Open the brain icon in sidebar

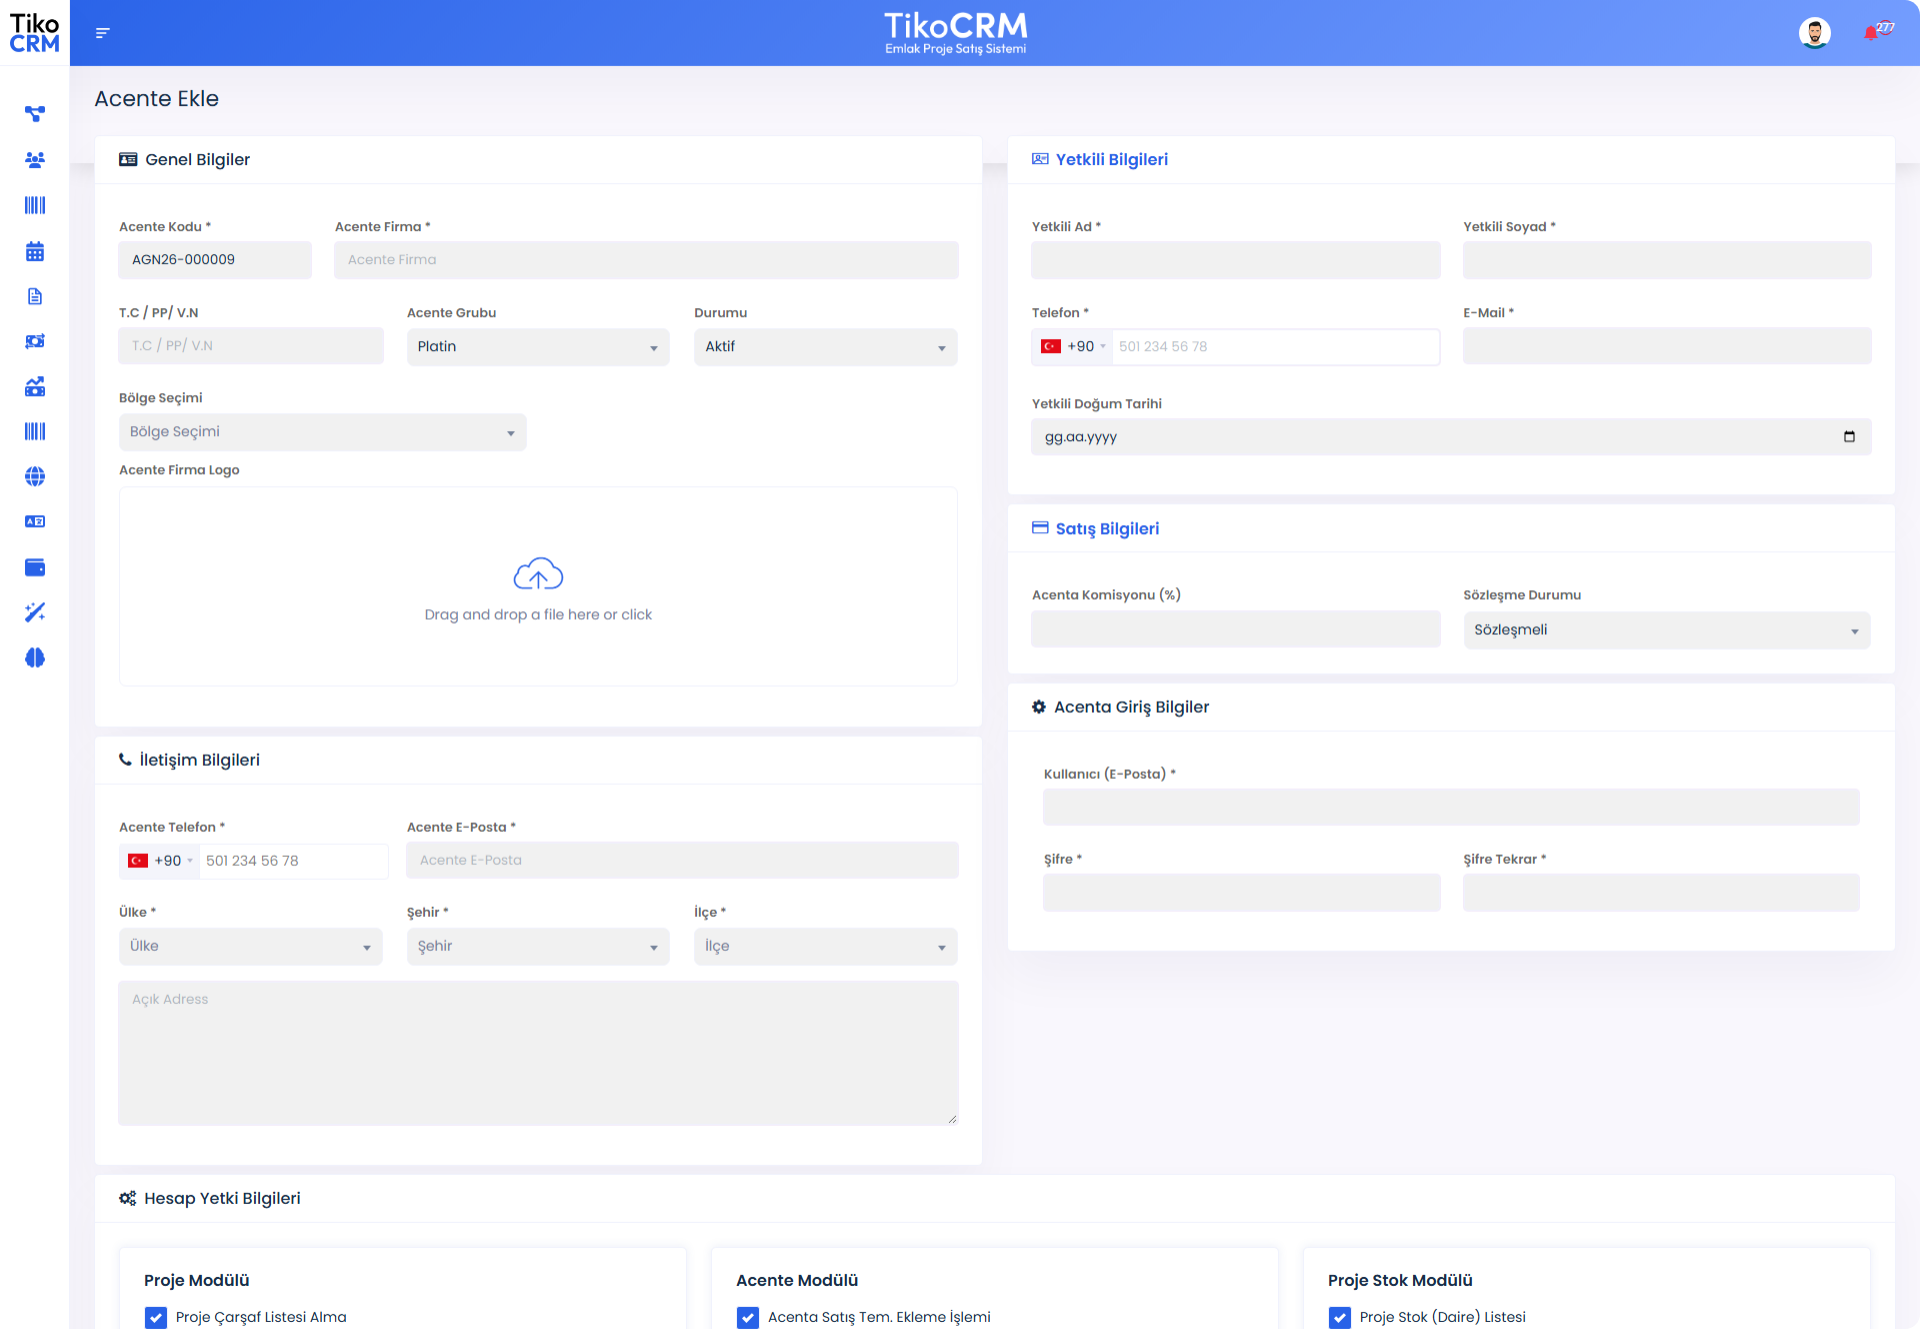[x=35, y=657]
